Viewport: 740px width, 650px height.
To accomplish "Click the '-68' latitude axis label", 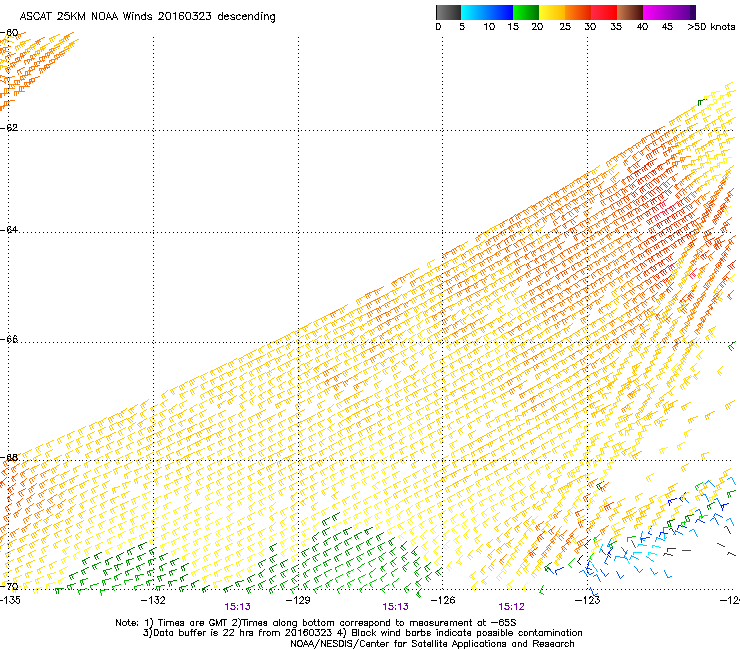I will (x=9, y=458).
